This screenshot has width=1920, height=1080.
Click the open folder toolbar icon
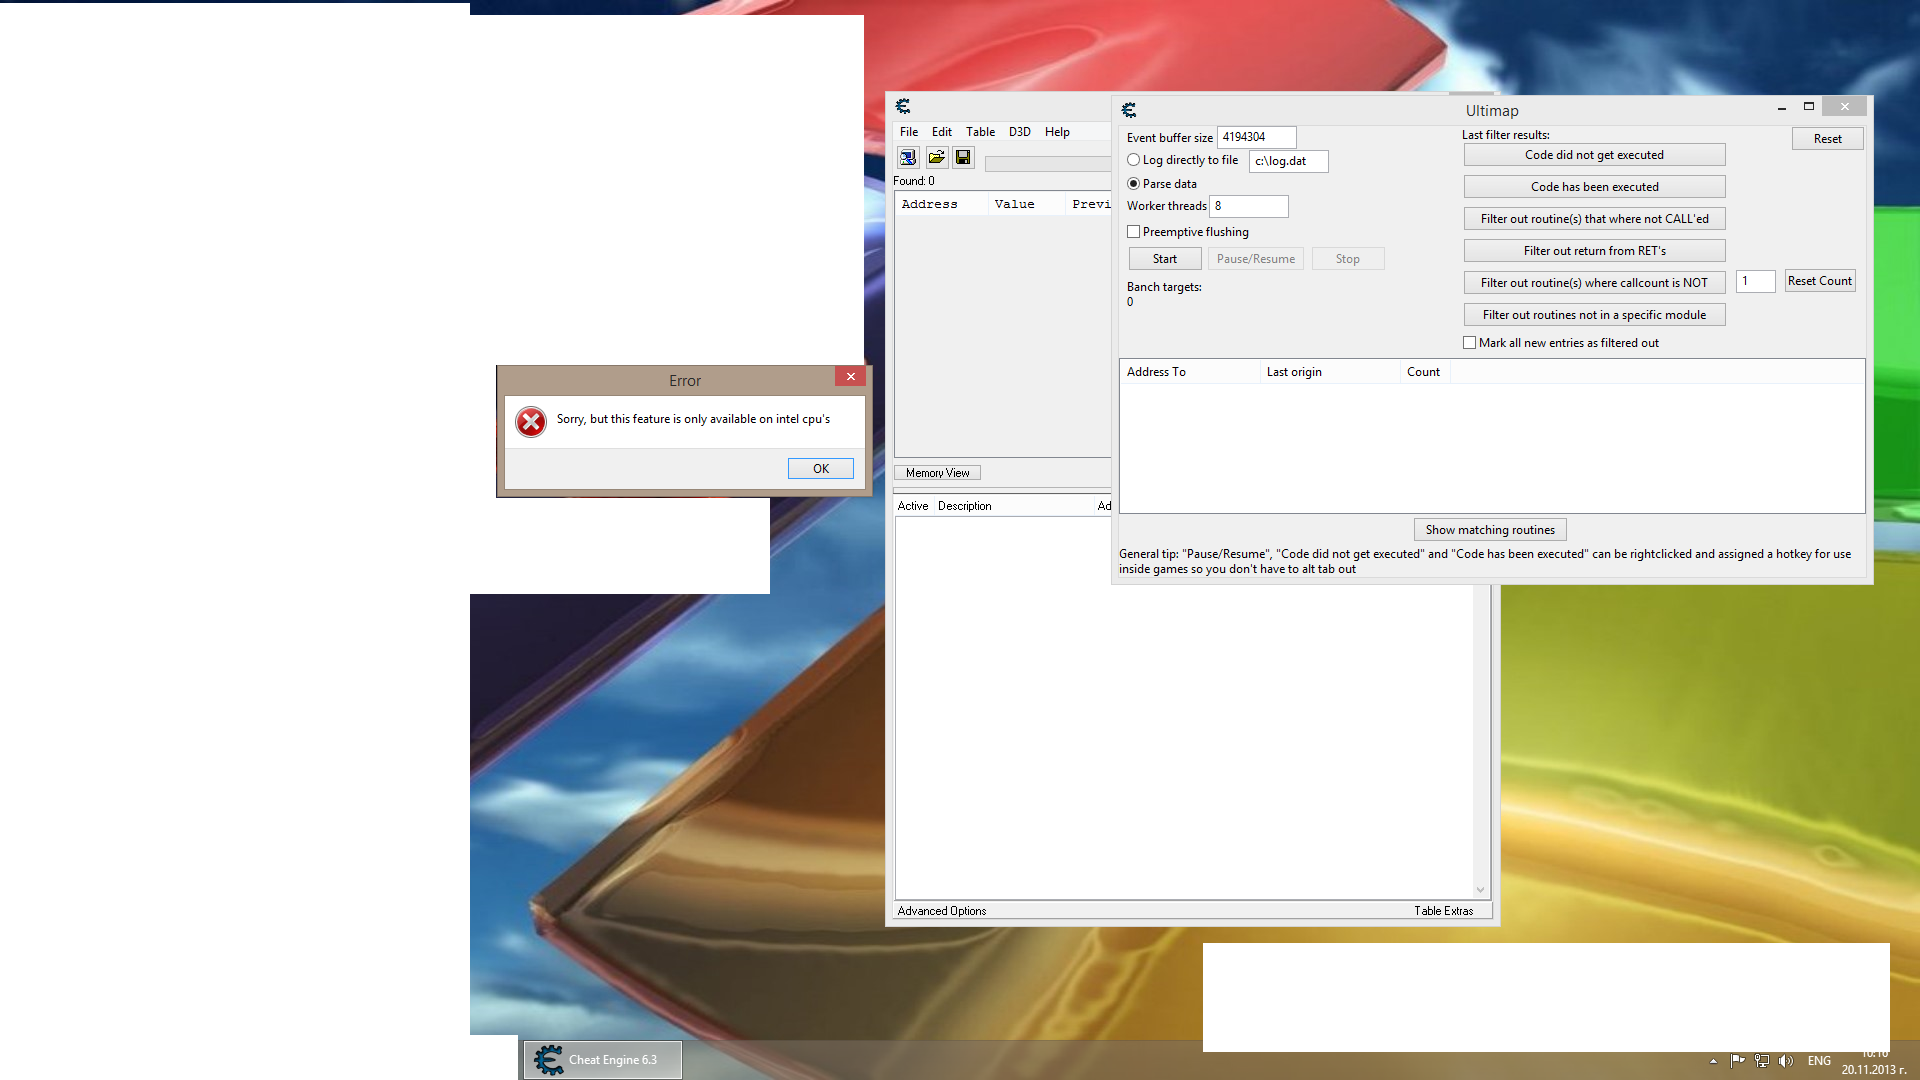(936, 157)
